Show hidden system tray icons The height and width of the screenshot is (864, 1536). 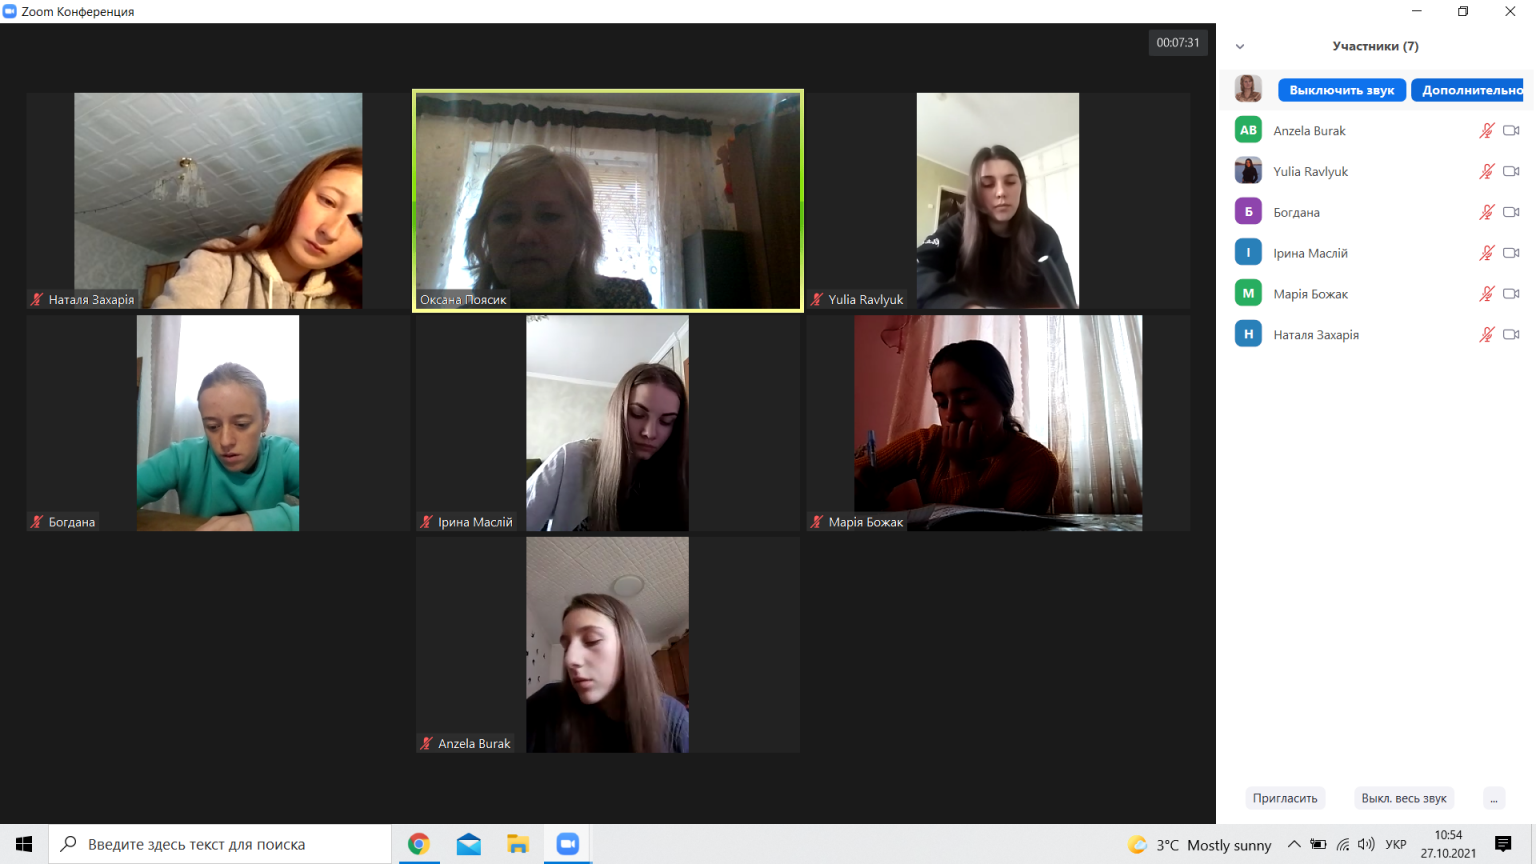pos(1293,844)
